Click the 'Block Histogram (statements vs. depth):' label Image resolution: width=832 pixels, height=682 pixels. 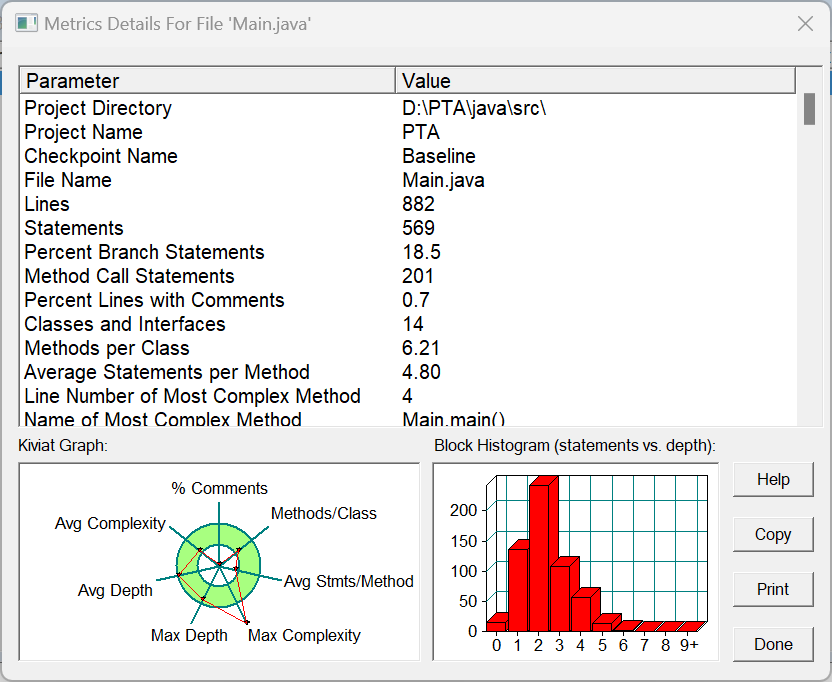pos(575,445)
